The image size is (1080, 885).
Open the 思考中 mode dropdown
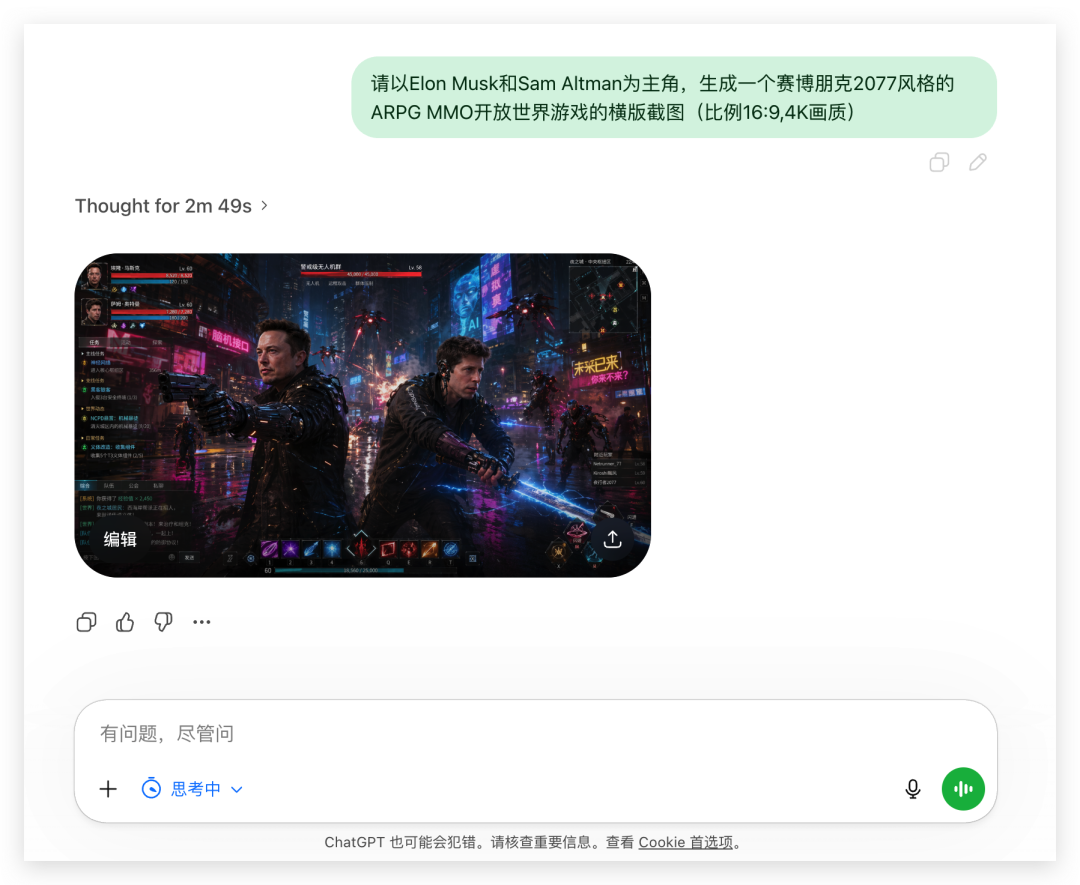pyautogui.click(x=195, y=789)
